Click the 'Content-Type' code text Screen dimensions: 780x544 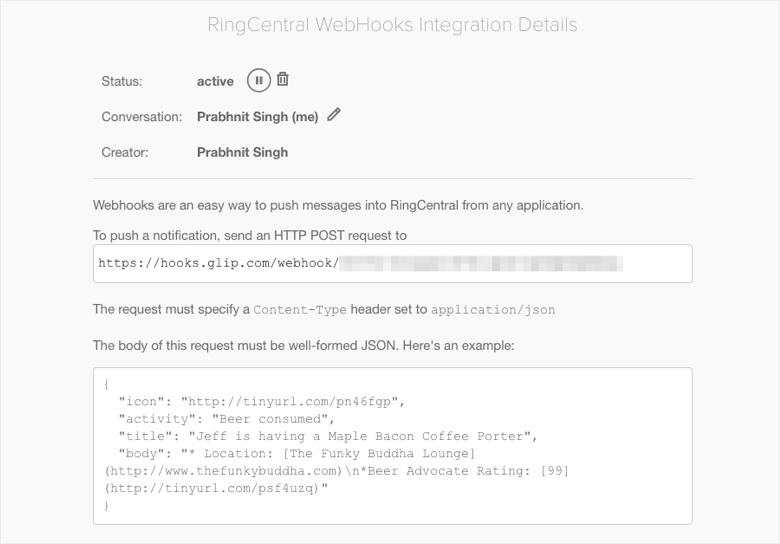tap(299, 310)
